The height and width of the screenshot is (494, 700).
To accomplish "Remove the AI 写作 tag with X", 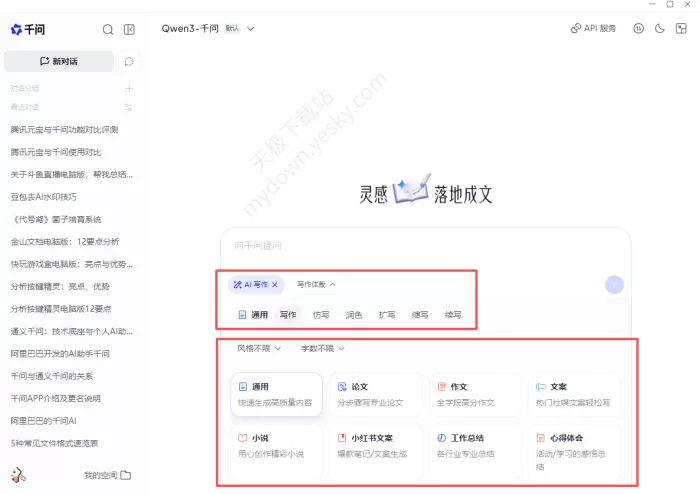I will tap(275, 284).
